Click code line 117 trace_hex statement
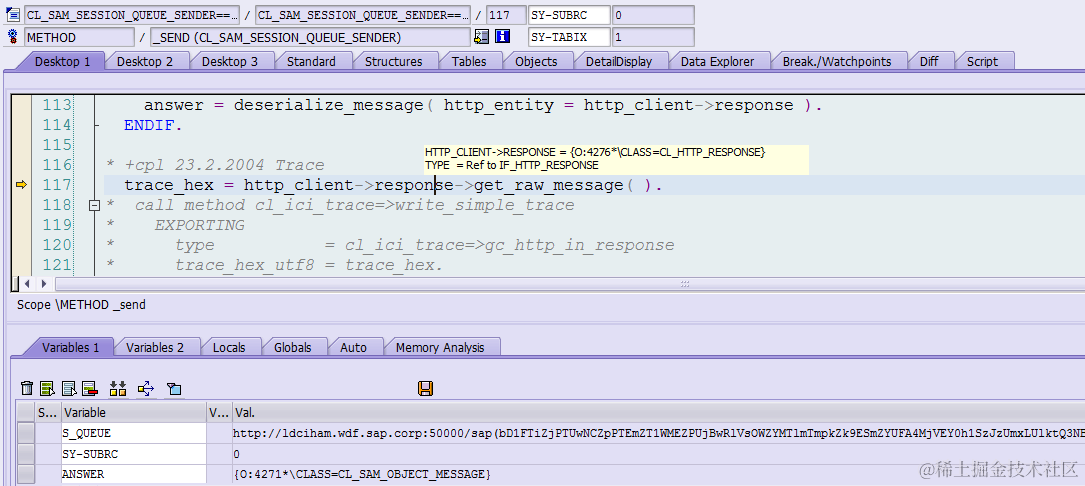The height and width of the screenshot is (486, 1085). coord(393,185)
